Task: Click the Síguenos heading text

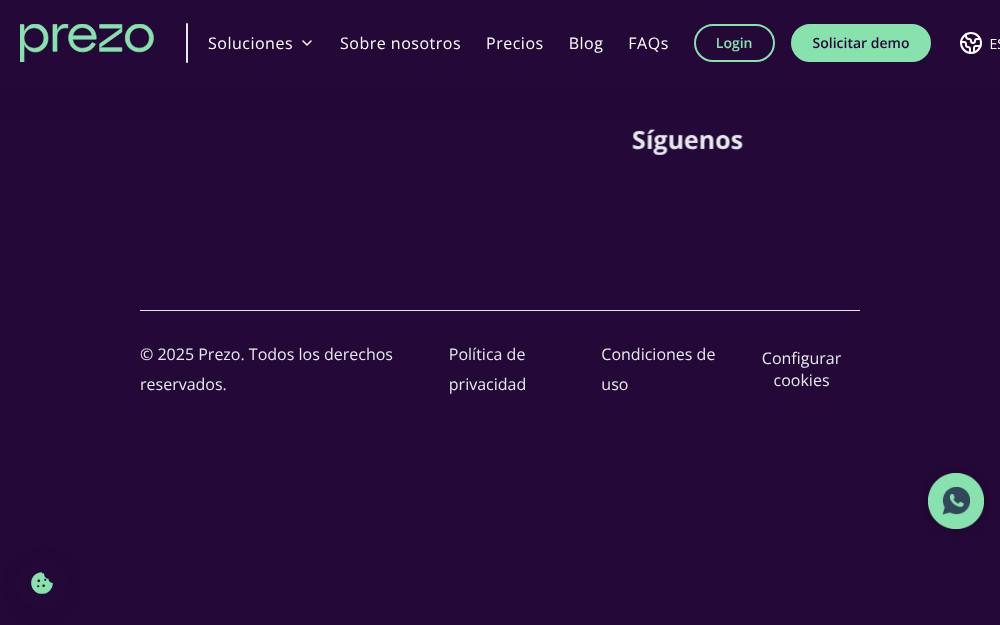Action: [x=687, y=140]
